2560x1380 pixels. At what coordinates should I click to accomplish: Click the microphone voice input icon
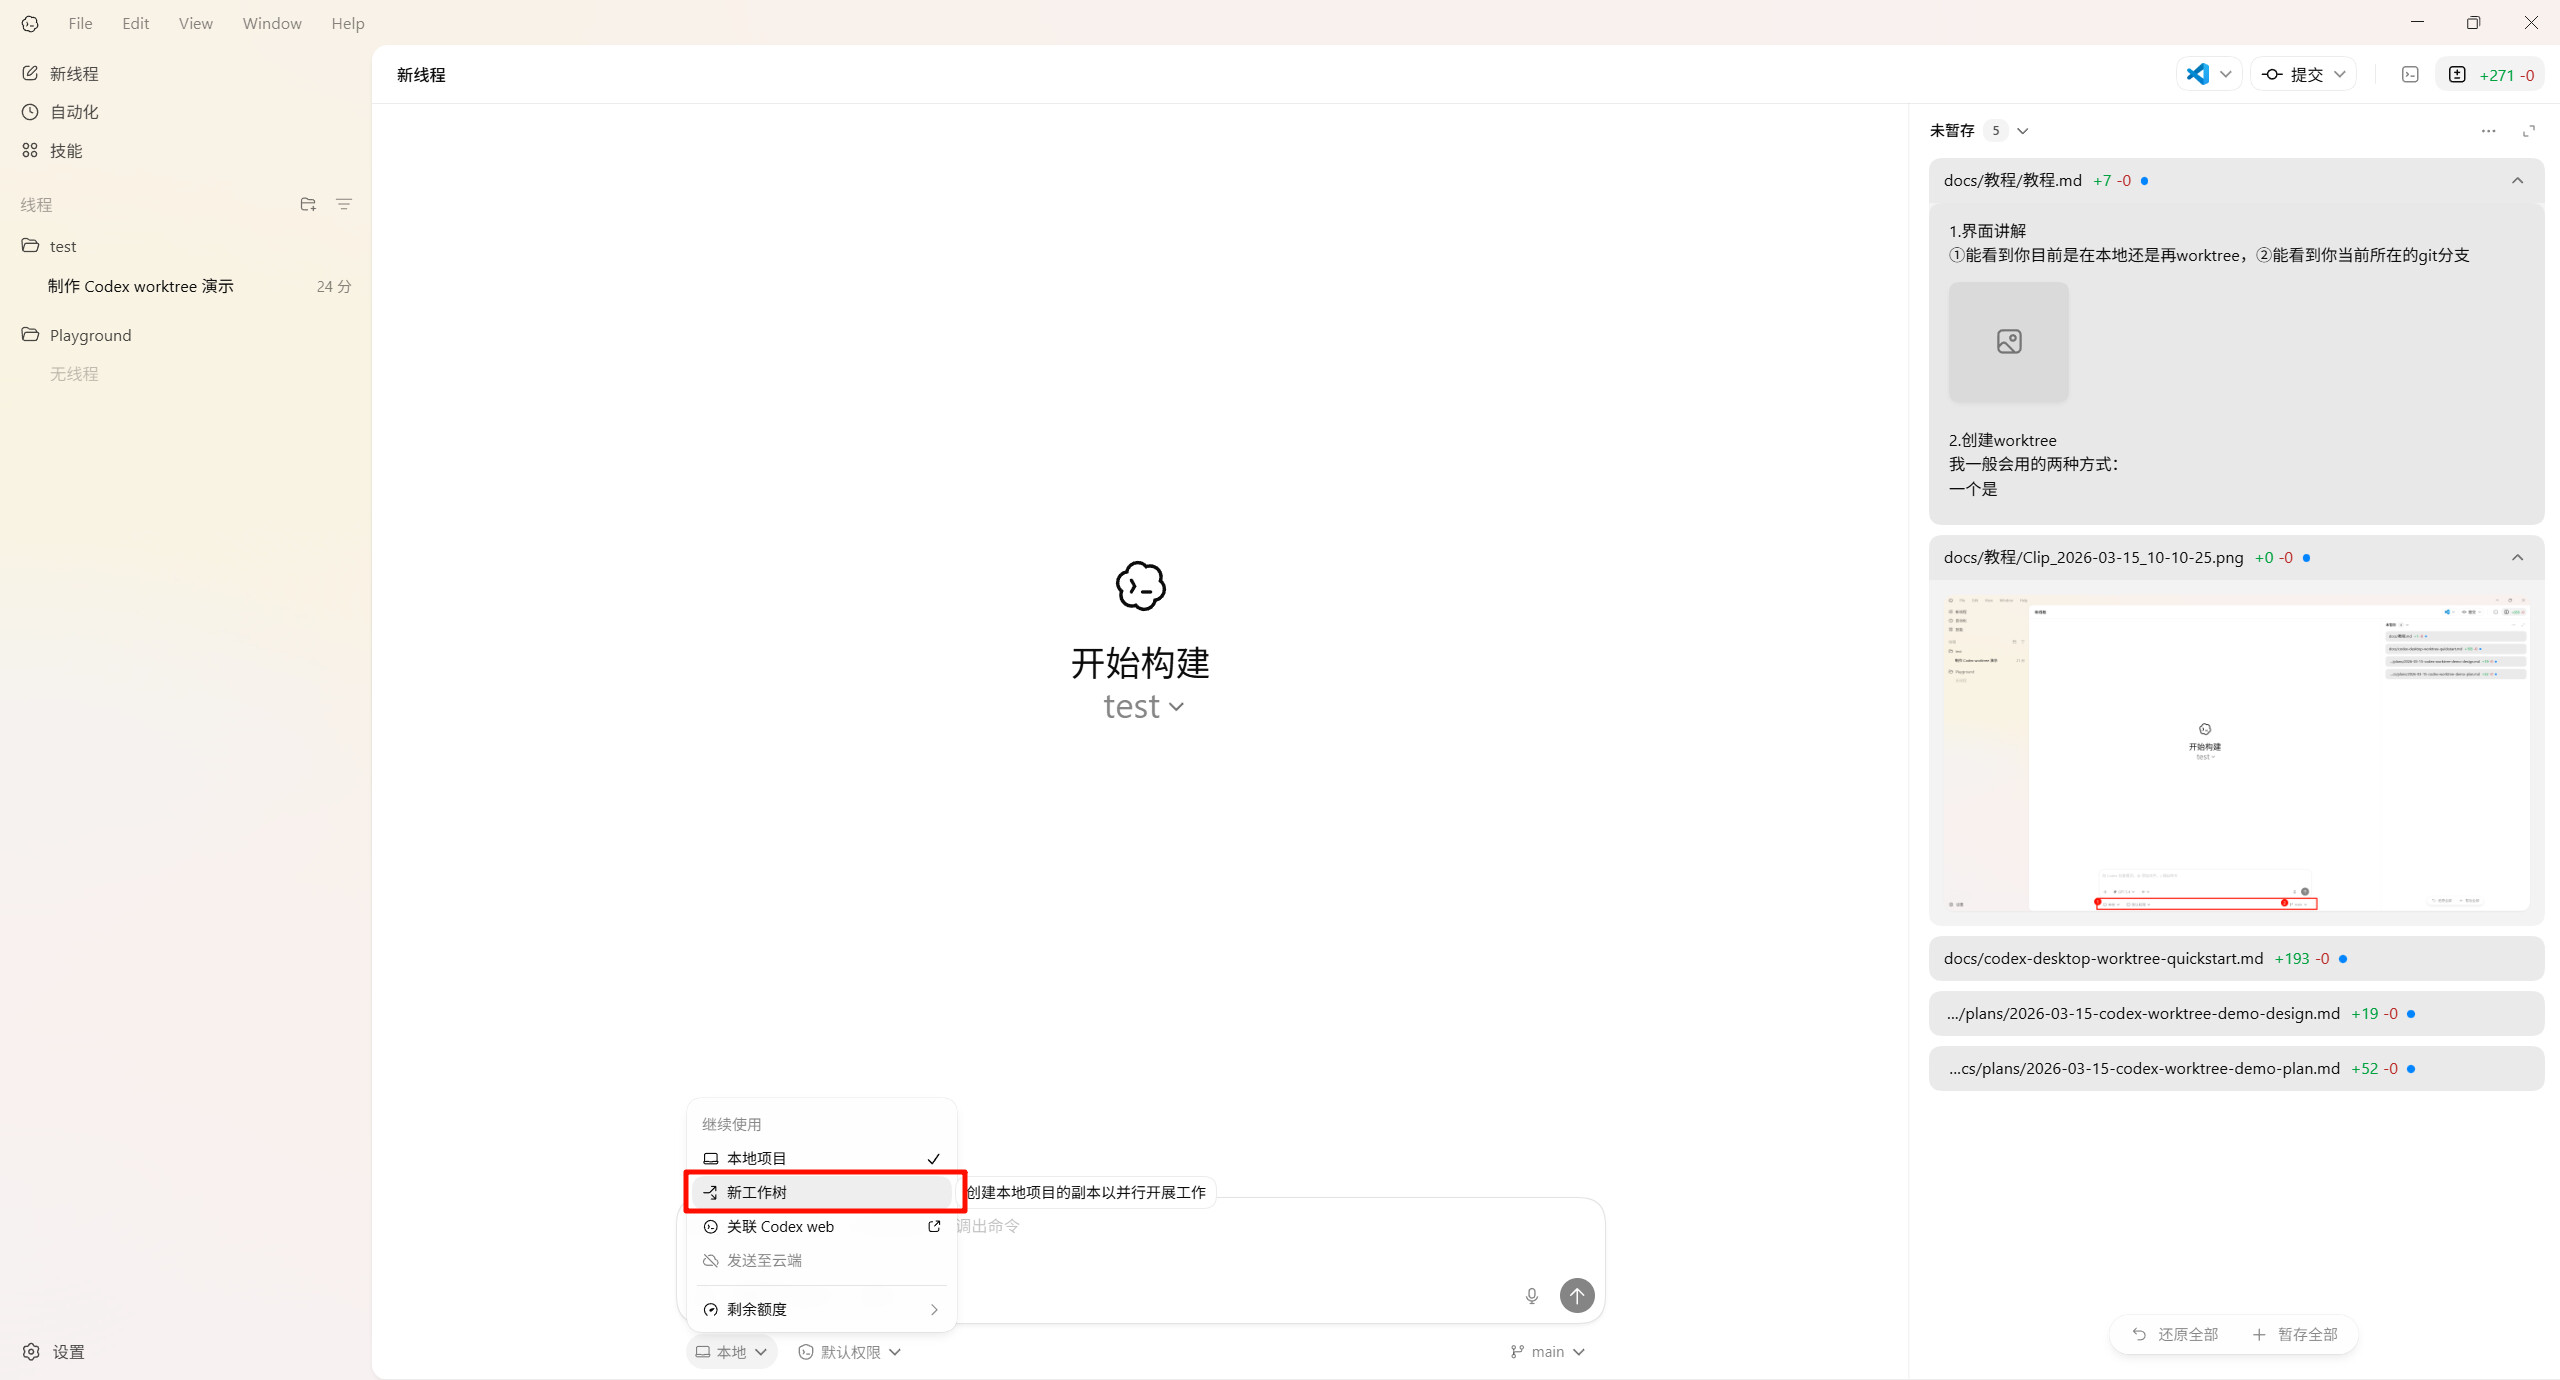1531,1296
